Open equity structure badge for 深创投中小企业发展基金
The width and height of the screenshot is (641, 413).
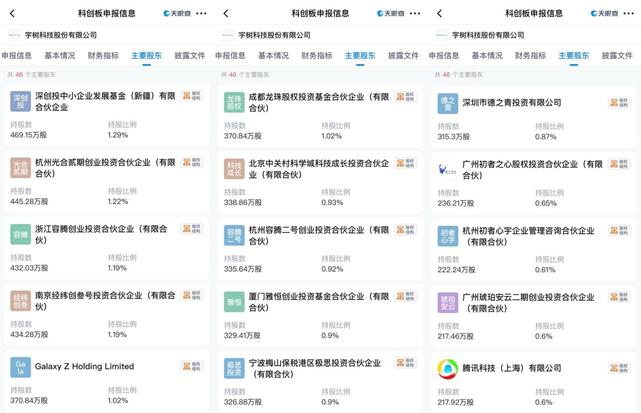(191, 96)
